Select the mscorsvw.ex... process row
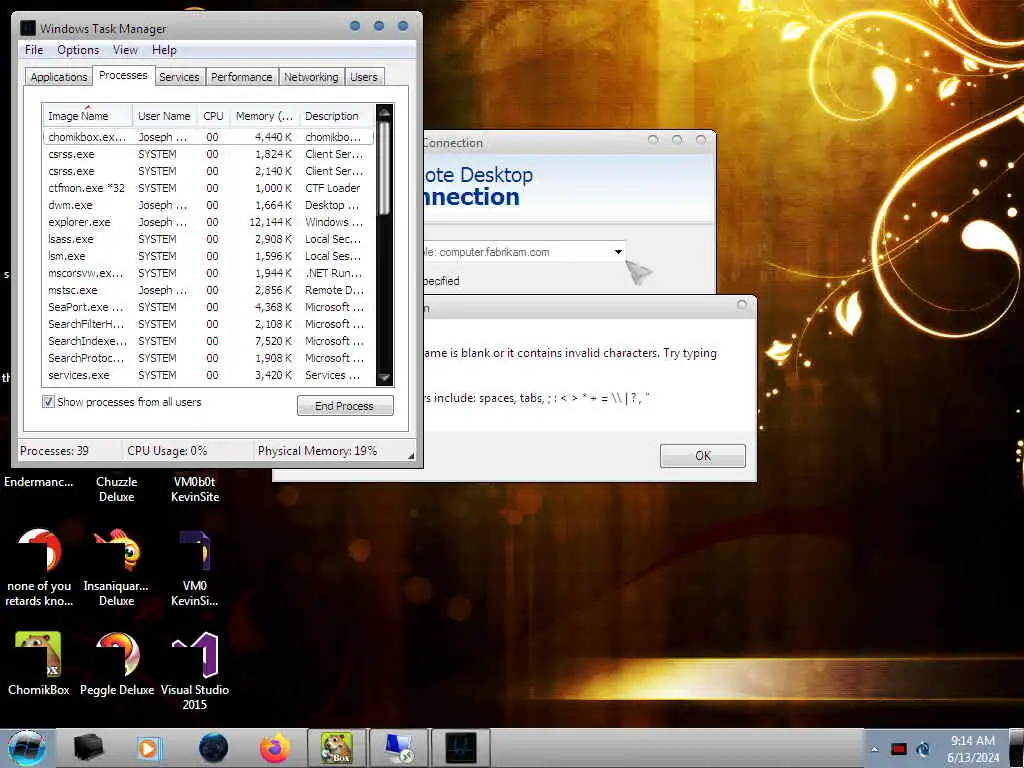 (x=209, y=273)
